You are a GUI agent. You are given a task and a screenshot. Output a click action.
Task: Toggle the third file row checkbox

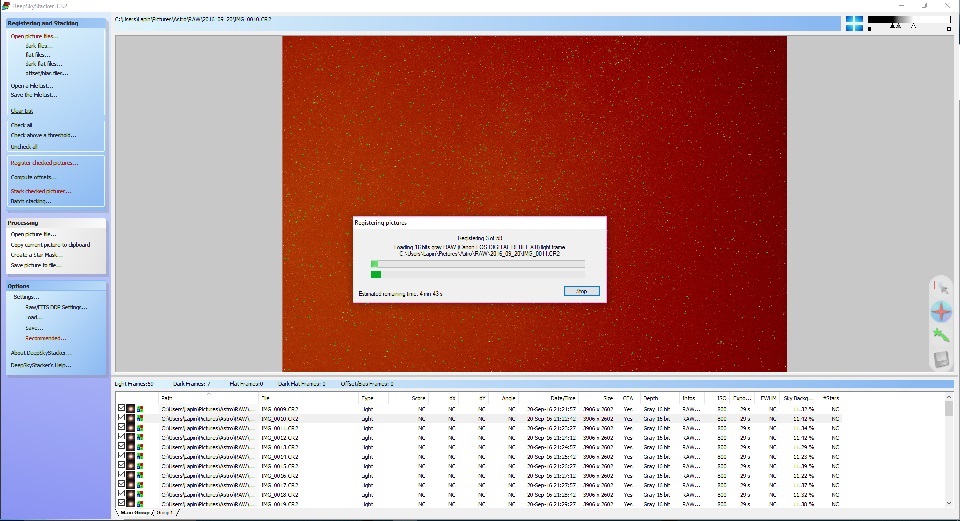122,428
